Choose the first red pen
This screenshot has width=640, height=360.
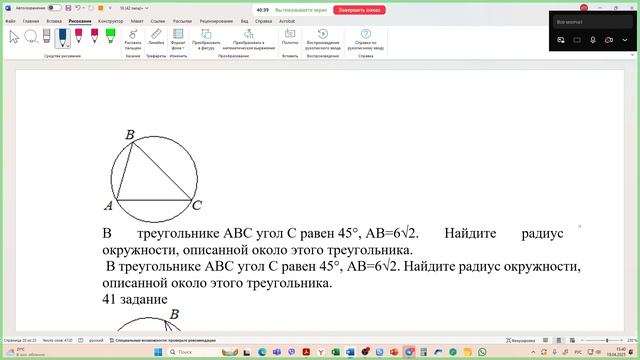pyautogui.click(x=78, y=36)
